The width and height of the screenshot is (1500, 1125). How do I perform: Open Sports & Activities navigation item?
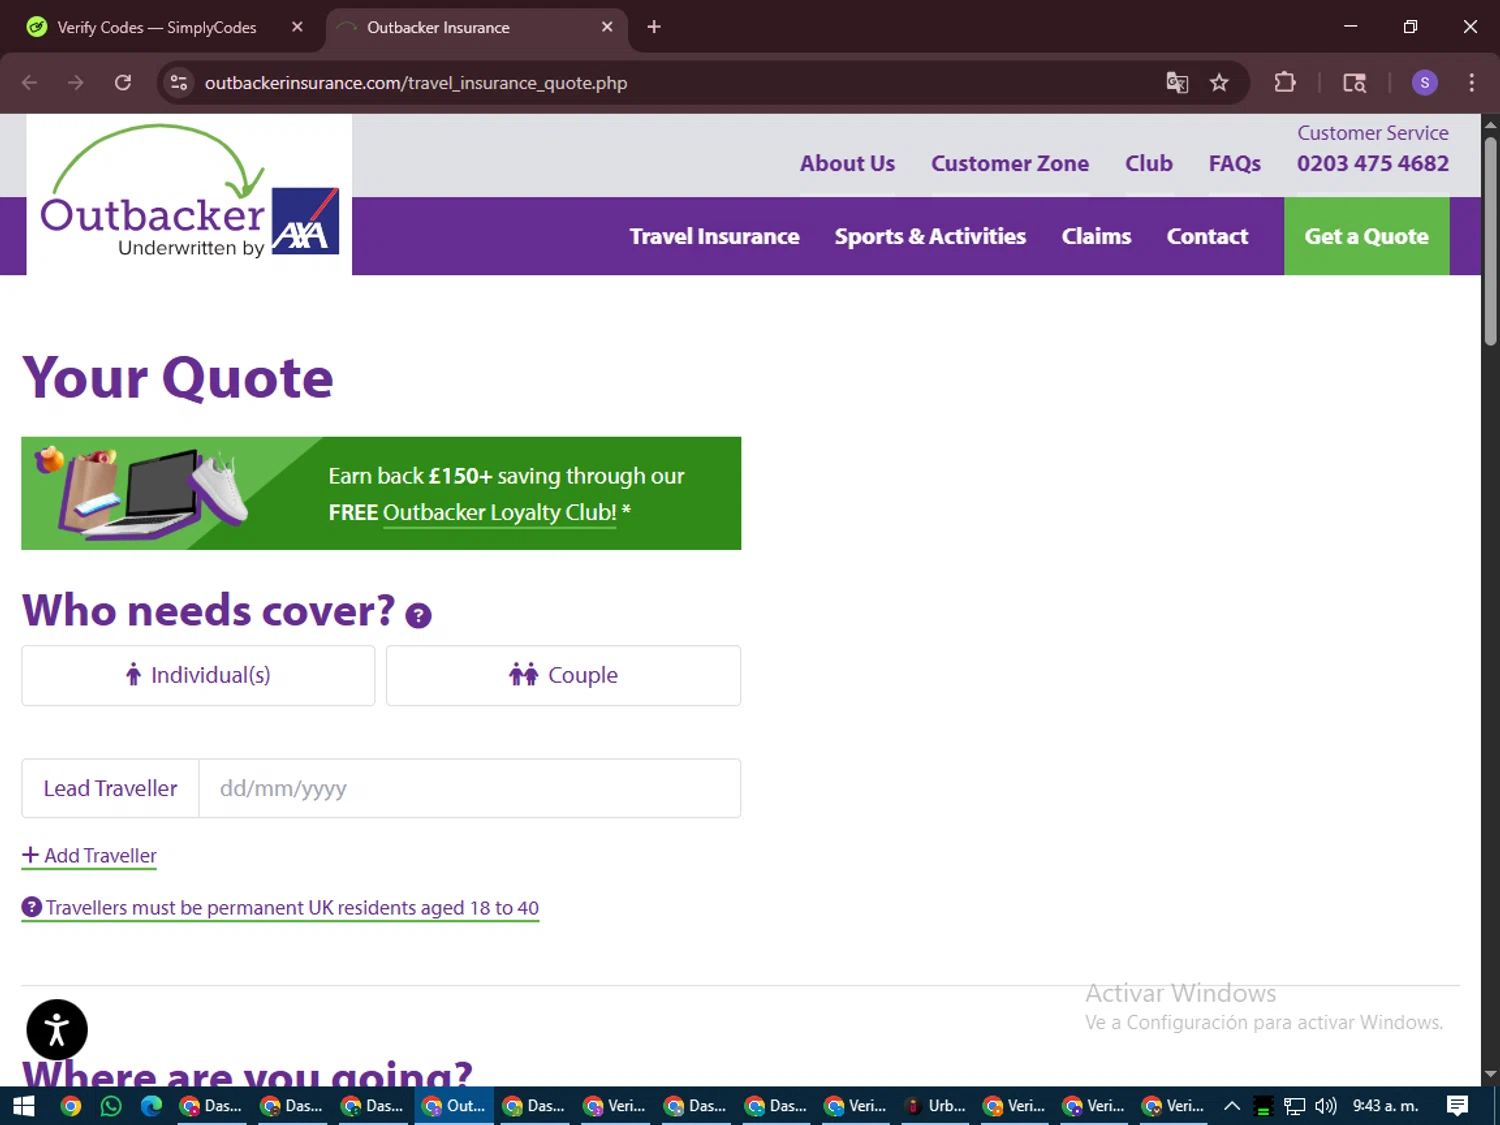(x=930, y=236)
